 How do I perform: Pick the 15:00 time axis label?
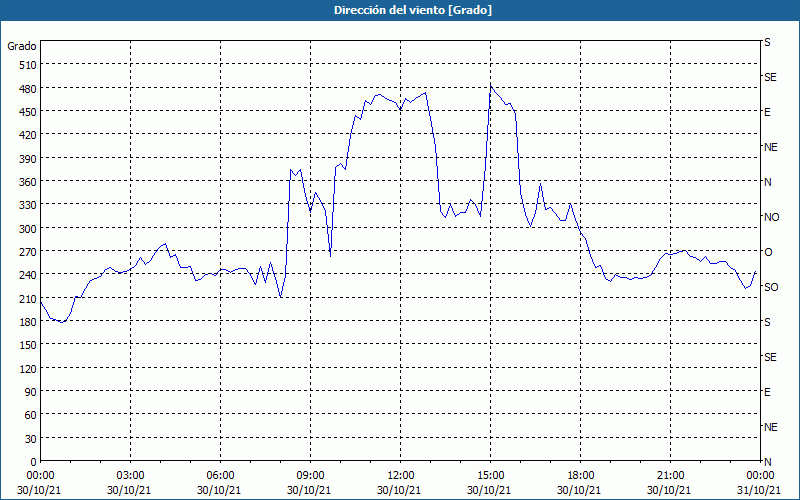[x=491, y=476]
